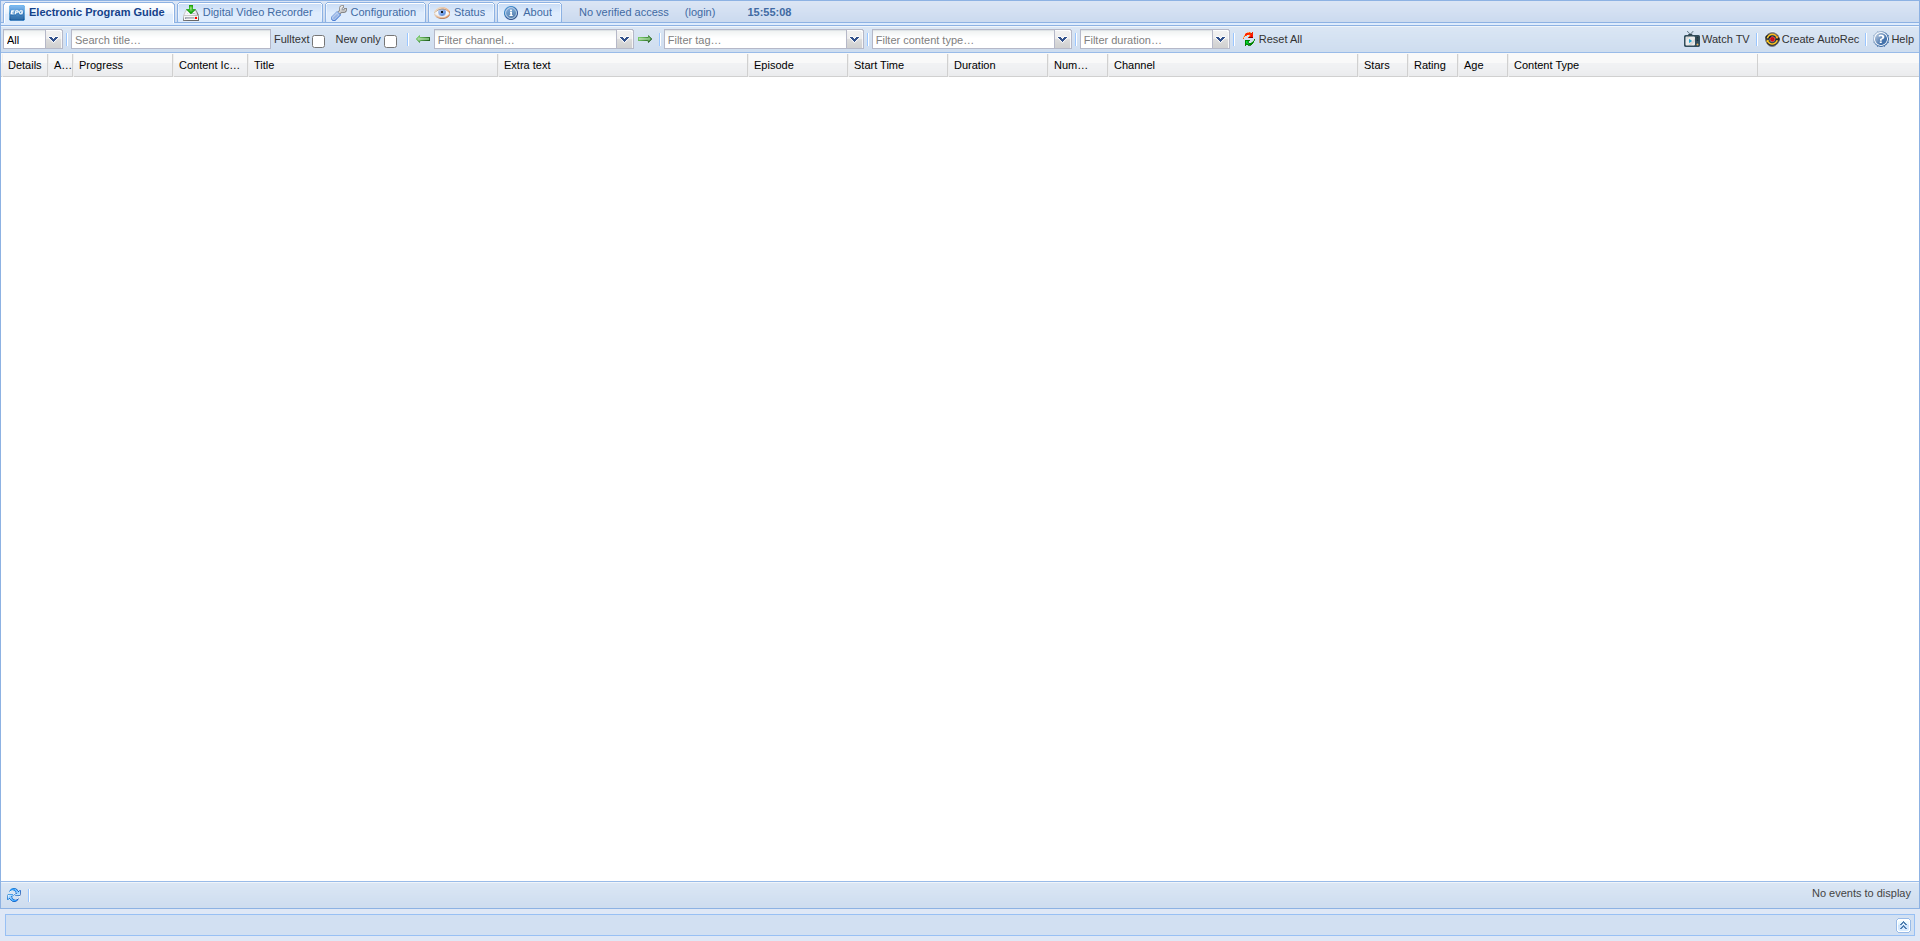Open the Configuration tab
Screen dimensions: 1920x941
point(375,12)
